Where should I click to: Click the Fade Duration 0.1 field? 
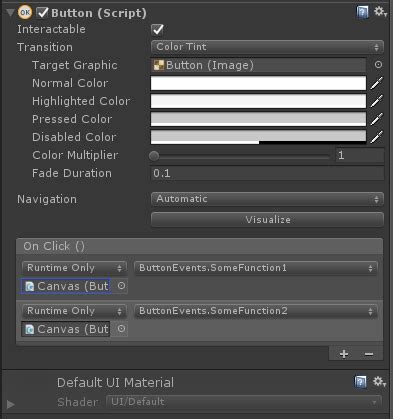coord(267,173)
